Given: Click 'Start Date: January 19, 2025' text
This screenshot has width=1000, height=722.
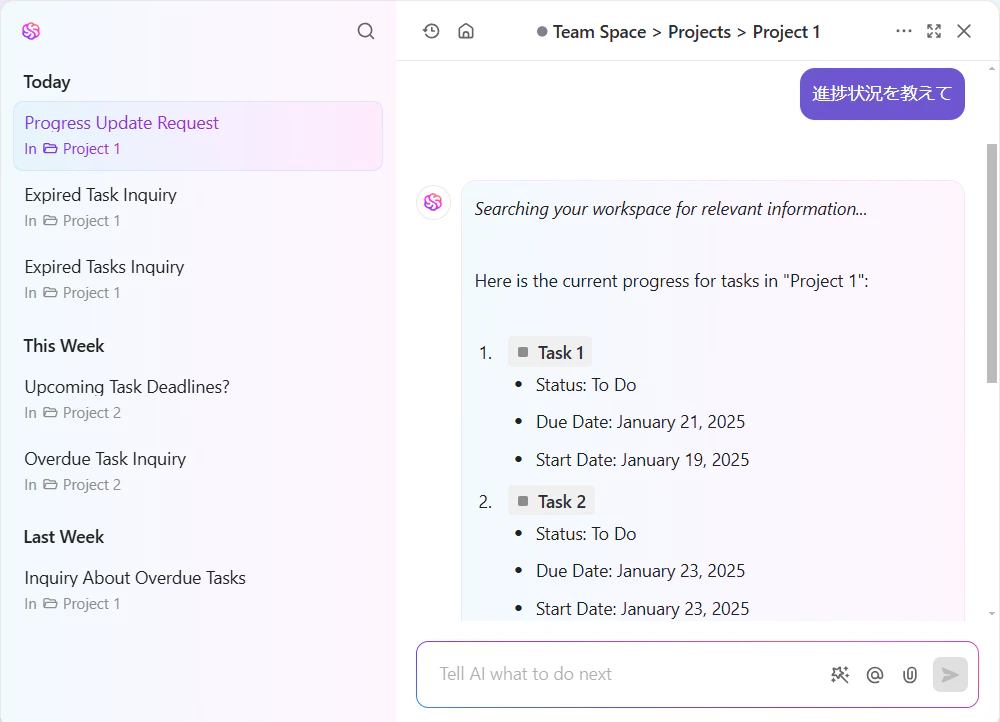Looking at the screenshot, I should [642, 460].
